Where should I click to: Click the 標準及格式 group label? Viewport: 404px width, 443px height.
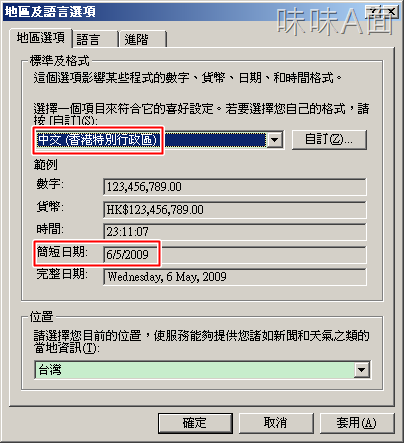[60, 61]
